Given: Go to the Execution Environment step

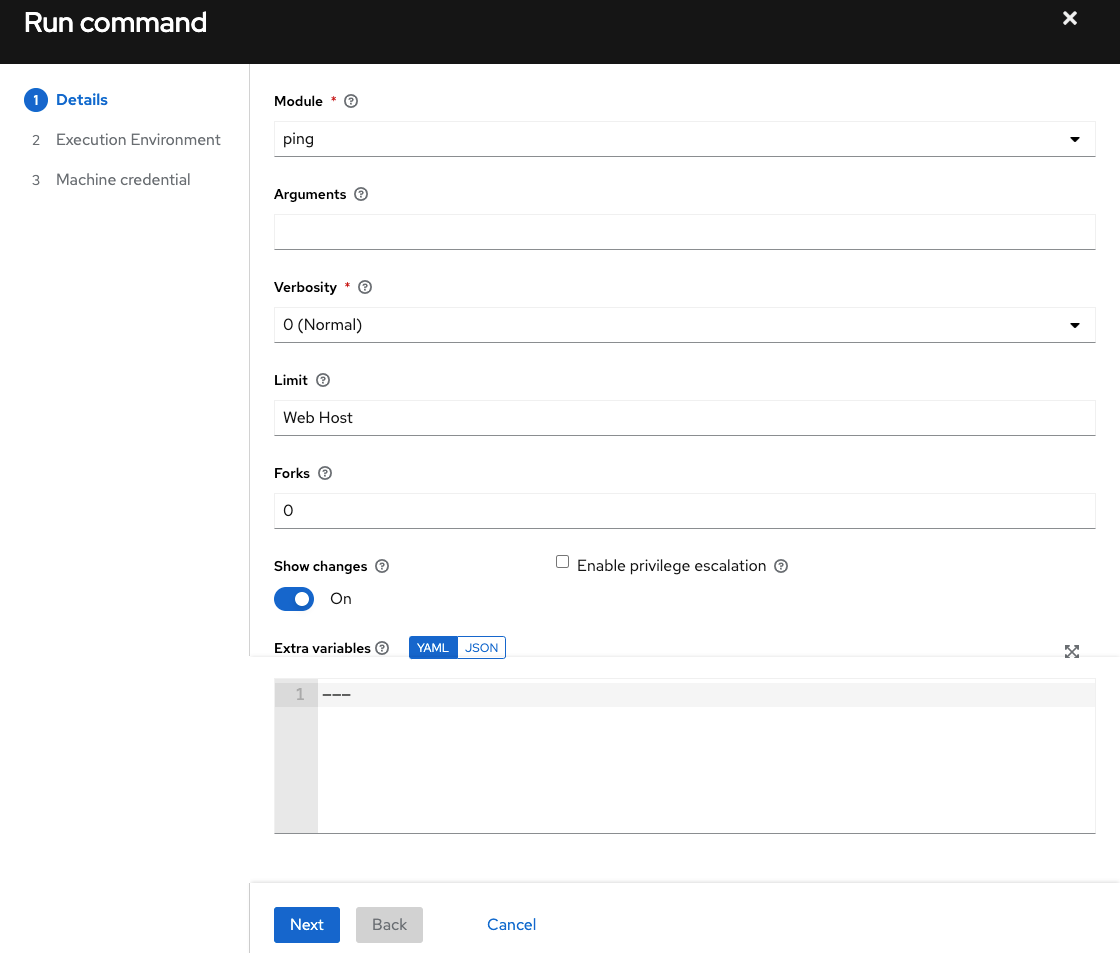Looking at the screenshot, I should (x=137, y=139).
